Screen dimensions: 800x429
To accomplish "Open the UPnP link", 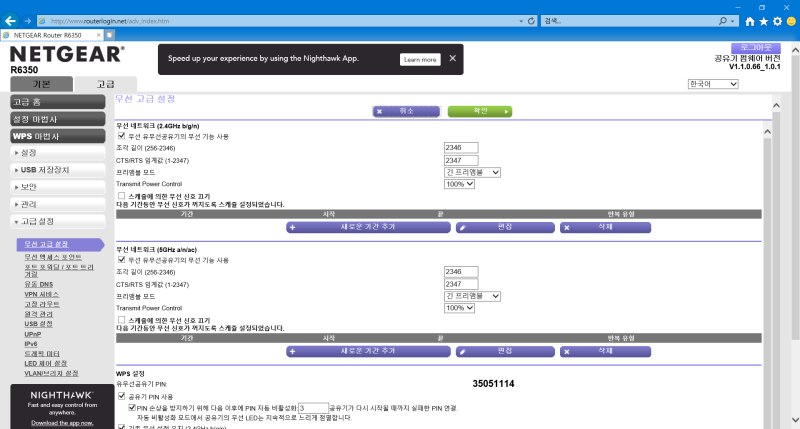I will (x=33, y=334).
